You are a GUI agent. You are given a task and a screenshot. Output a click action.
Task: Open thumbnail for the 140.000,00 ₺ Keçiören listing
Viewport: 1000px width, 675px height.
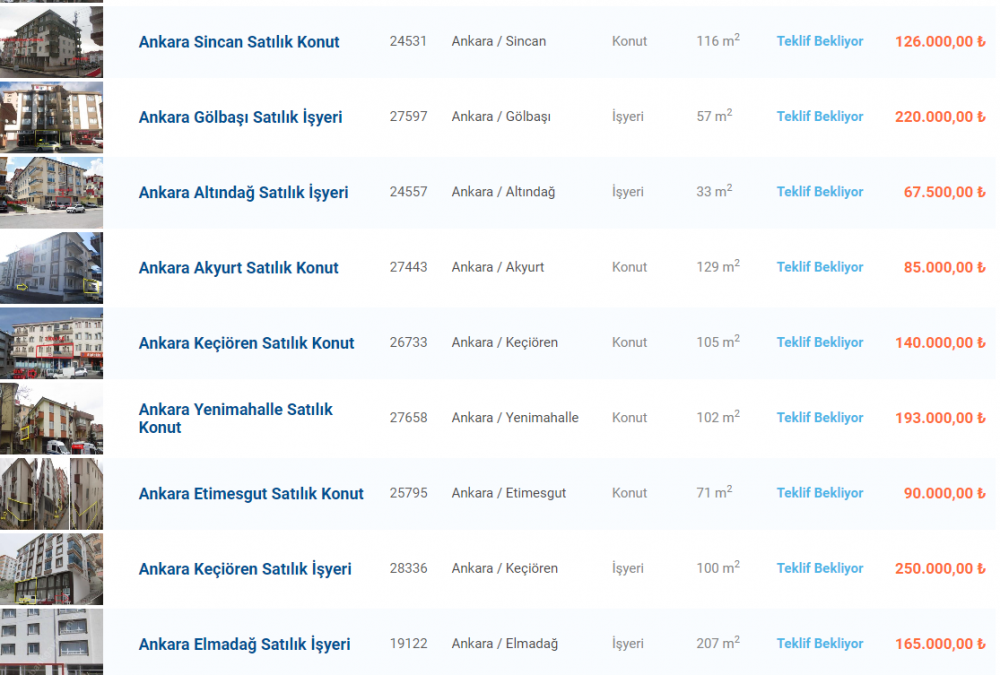click(x=51, y=343)
